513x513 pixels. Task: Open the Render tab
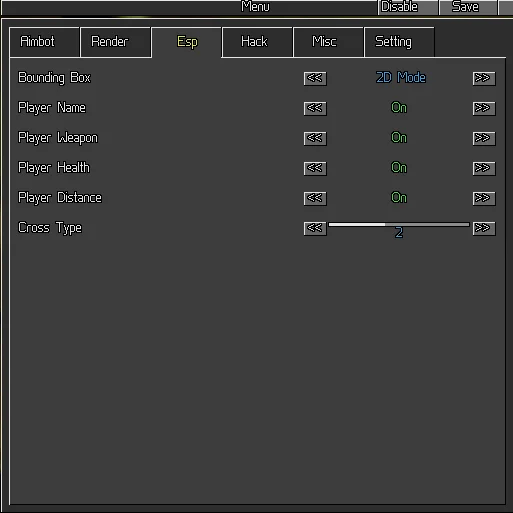pos(116,42)
